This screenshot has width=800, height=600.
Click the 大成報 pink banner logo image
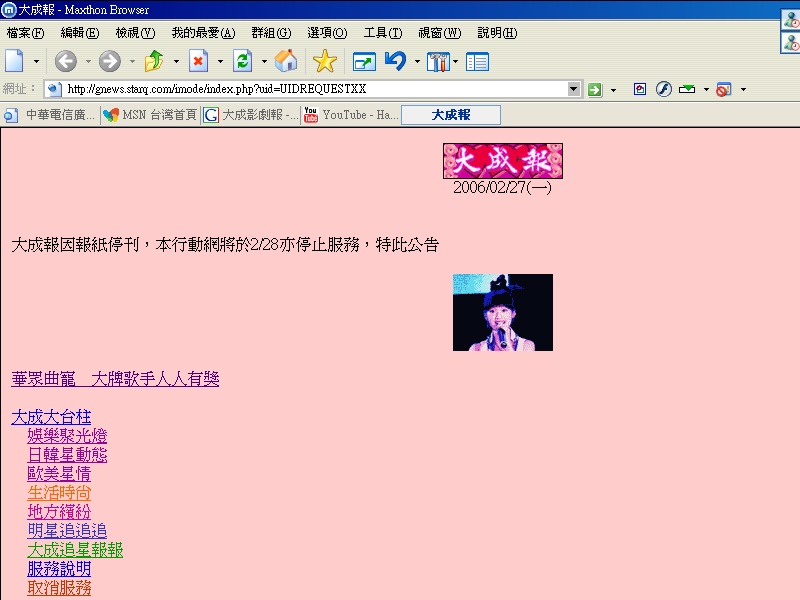click(x=503, y=161)
